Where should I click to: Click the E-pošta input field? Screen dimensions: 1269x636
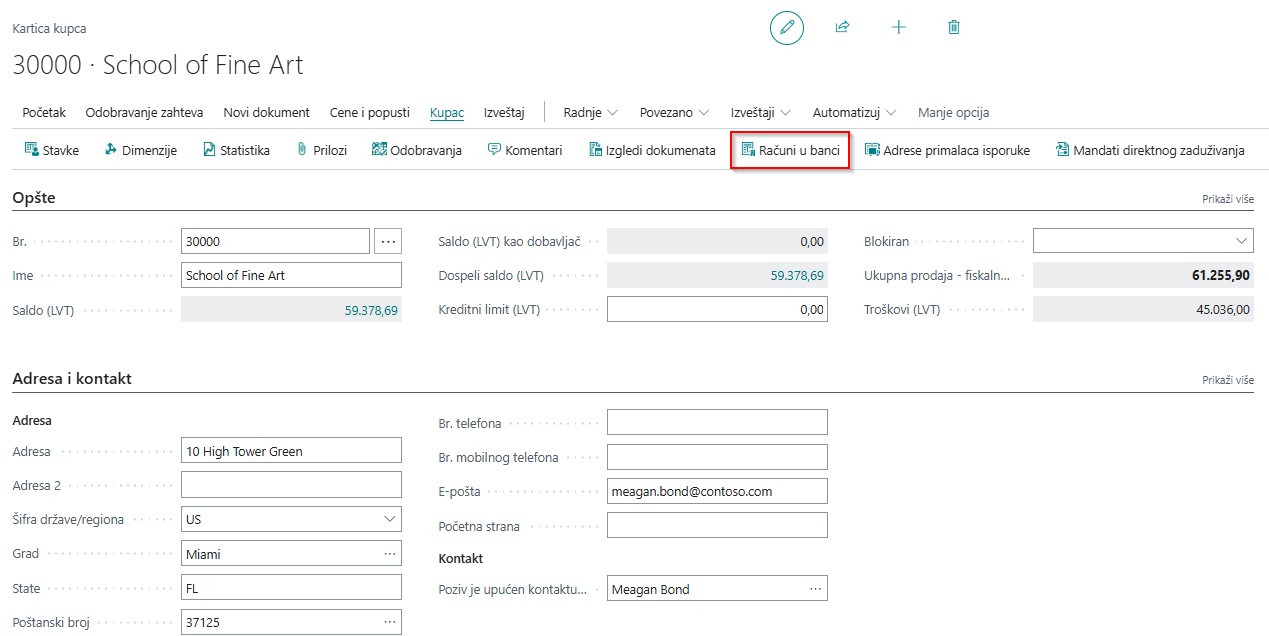pos(716,491)
